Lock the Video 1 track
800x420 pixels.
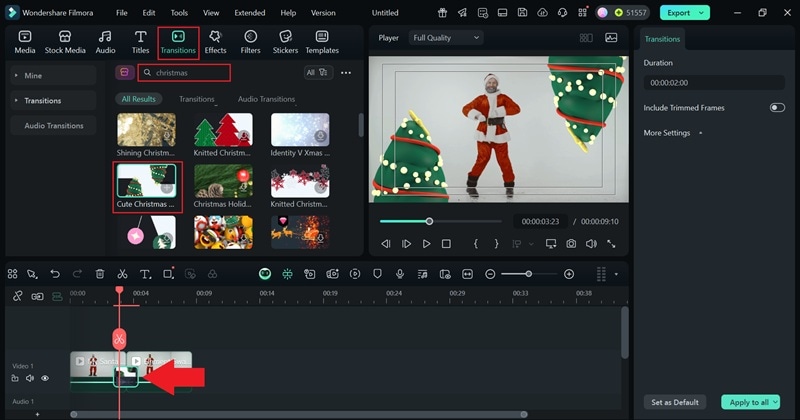[x=14, y=378]
